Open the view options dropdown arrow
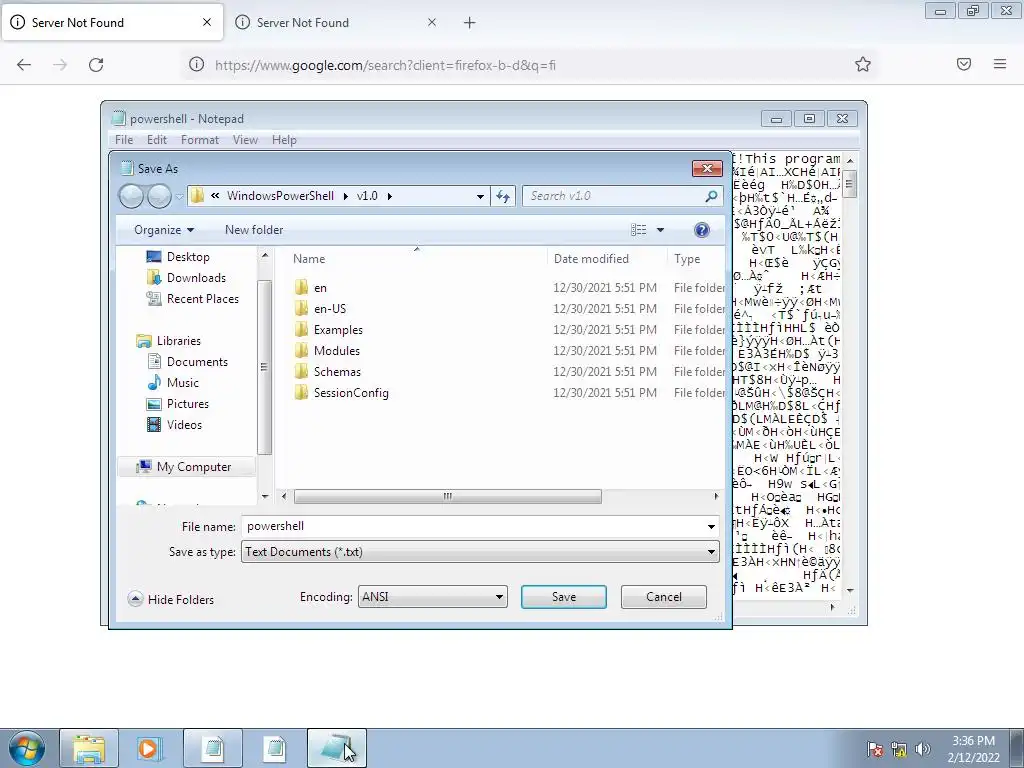Screen dimensions: 1024x768 pos(660,230)
